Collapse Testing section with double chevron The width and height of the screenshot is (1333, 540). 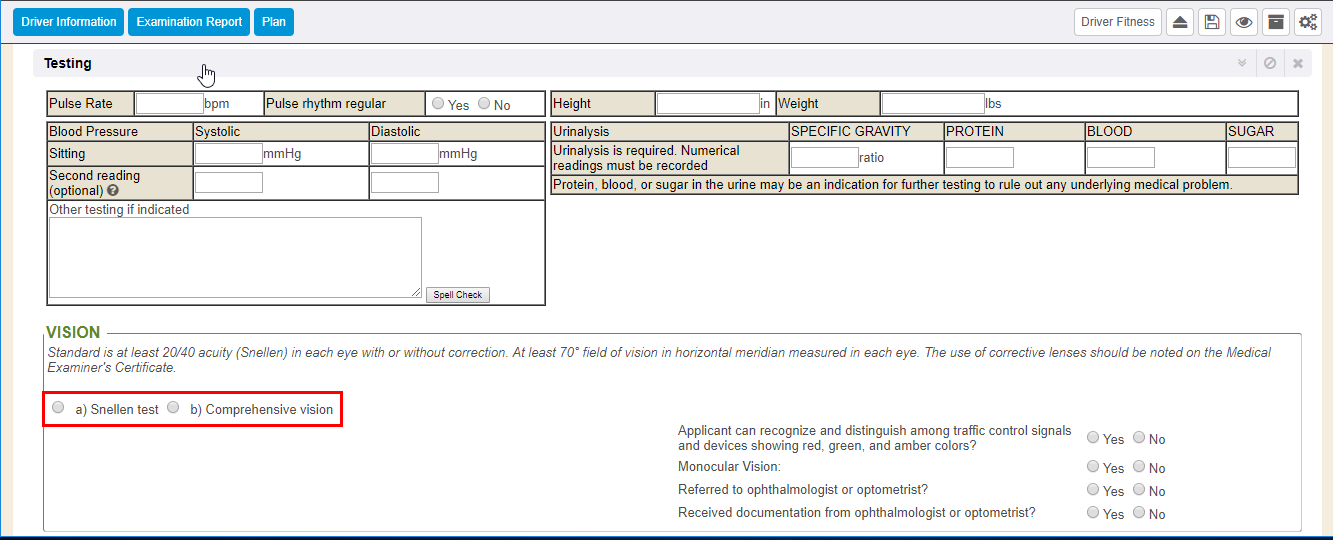[1242, 63]
